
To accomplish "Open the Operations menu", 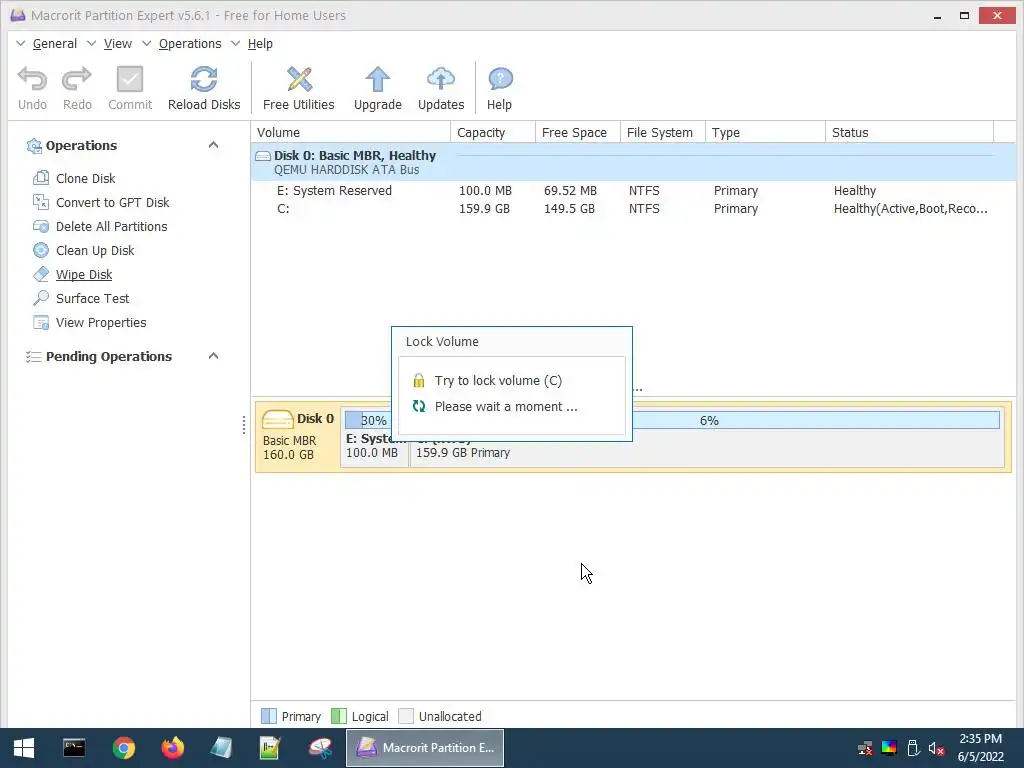I will point(190,44).
